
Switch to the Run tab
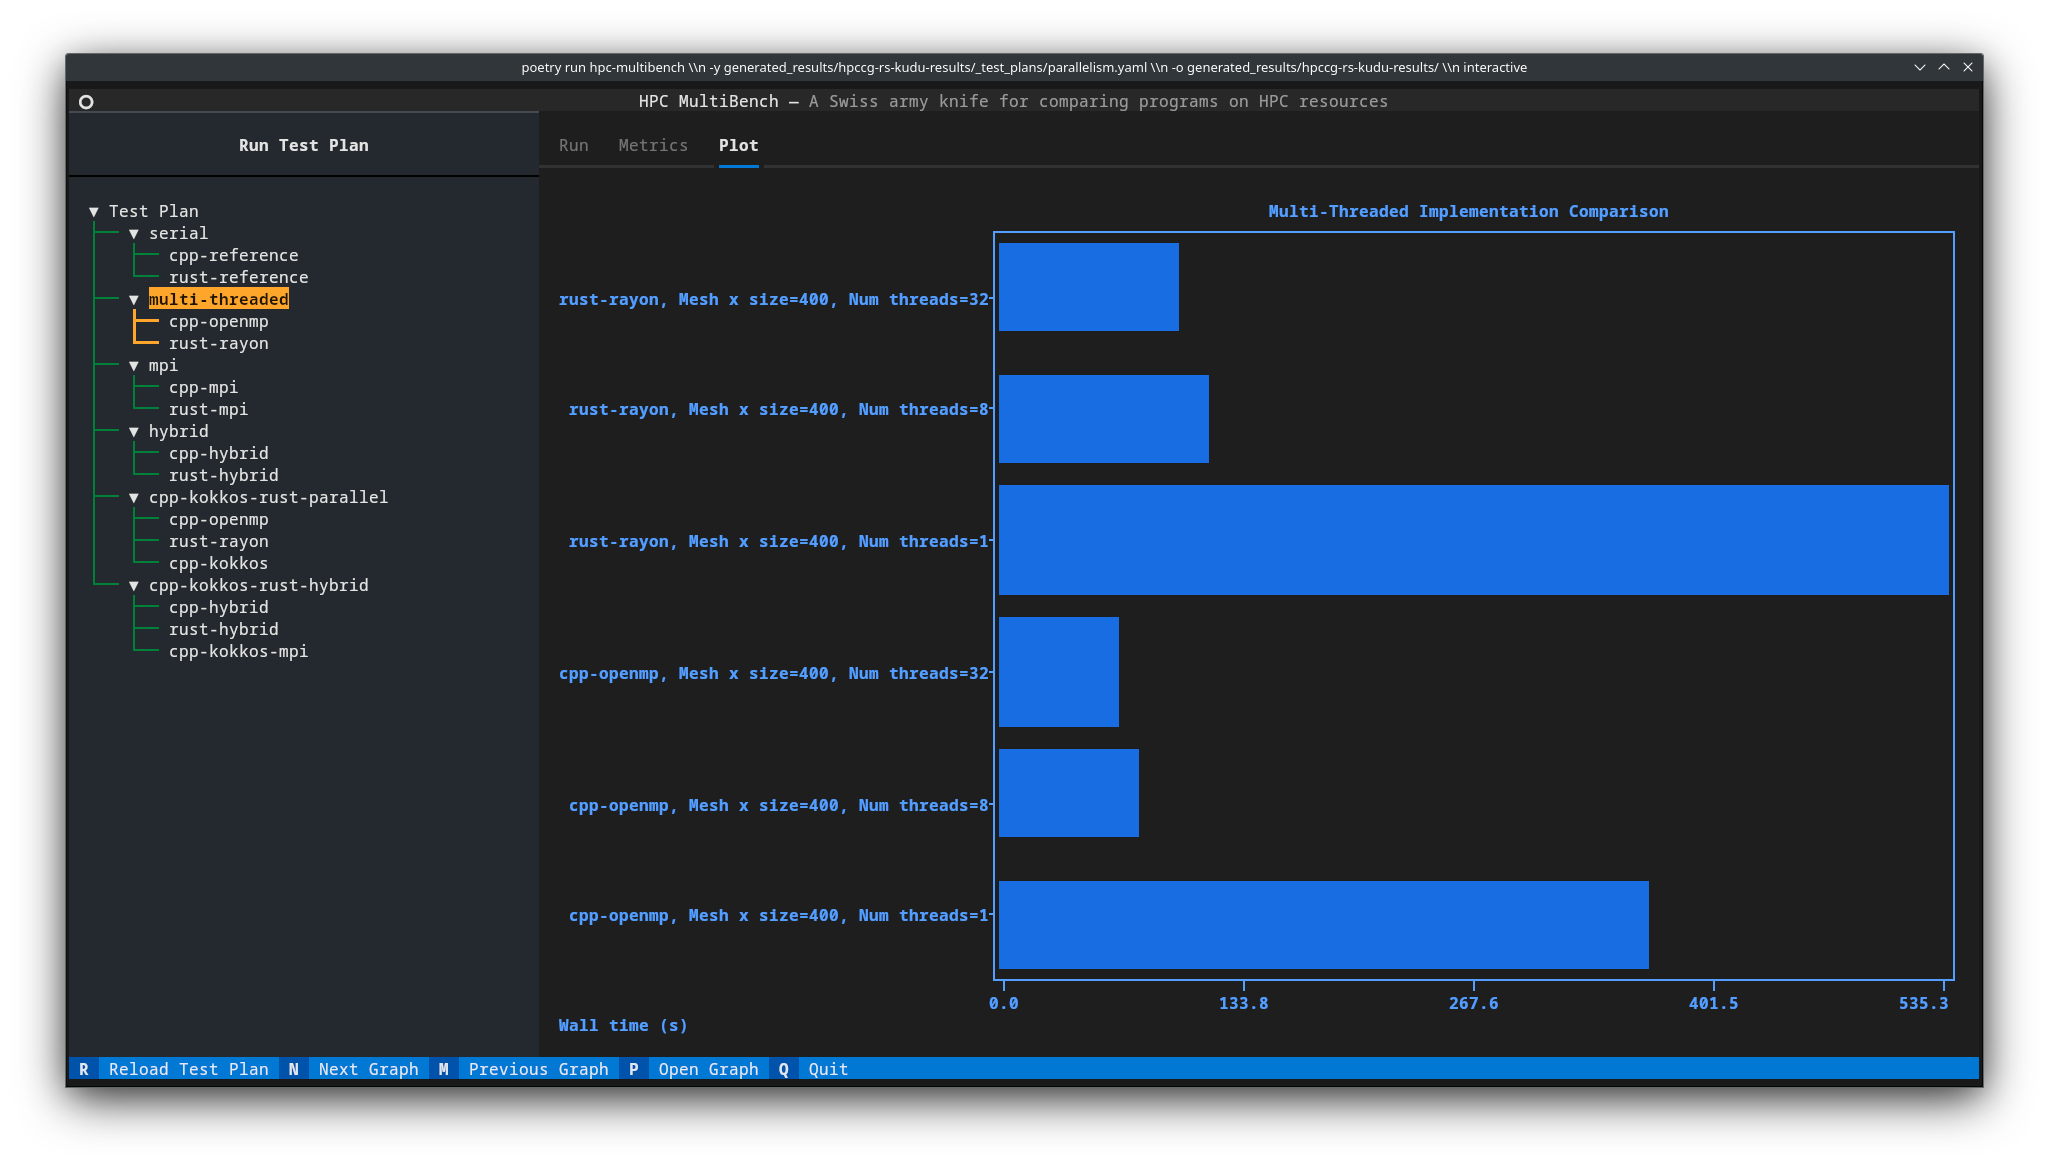574,146
